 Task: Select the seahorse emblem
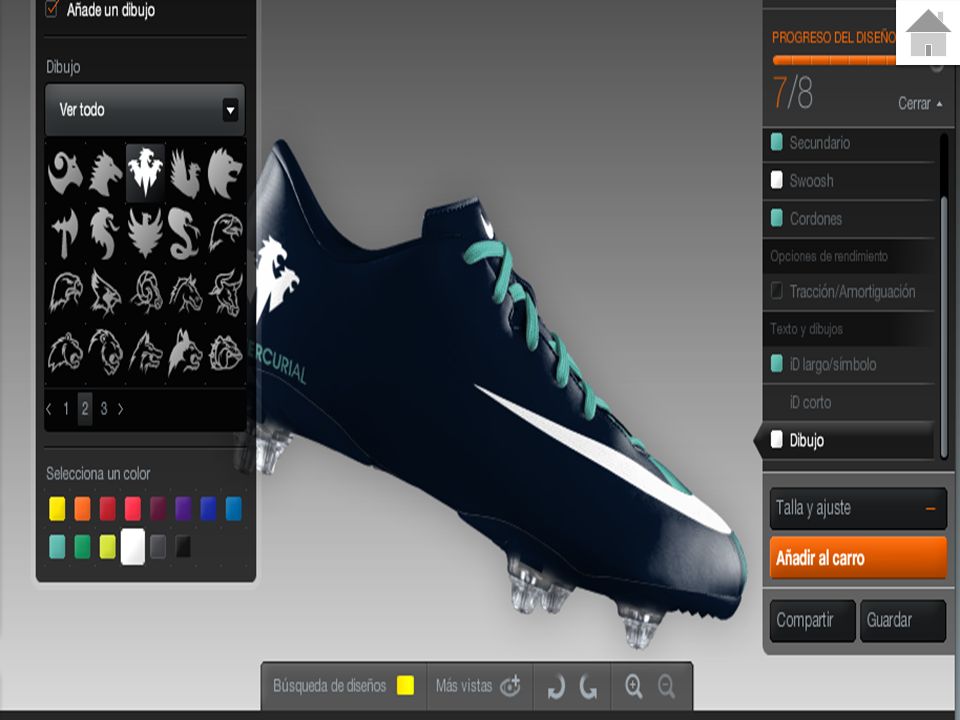click(105, 233)
